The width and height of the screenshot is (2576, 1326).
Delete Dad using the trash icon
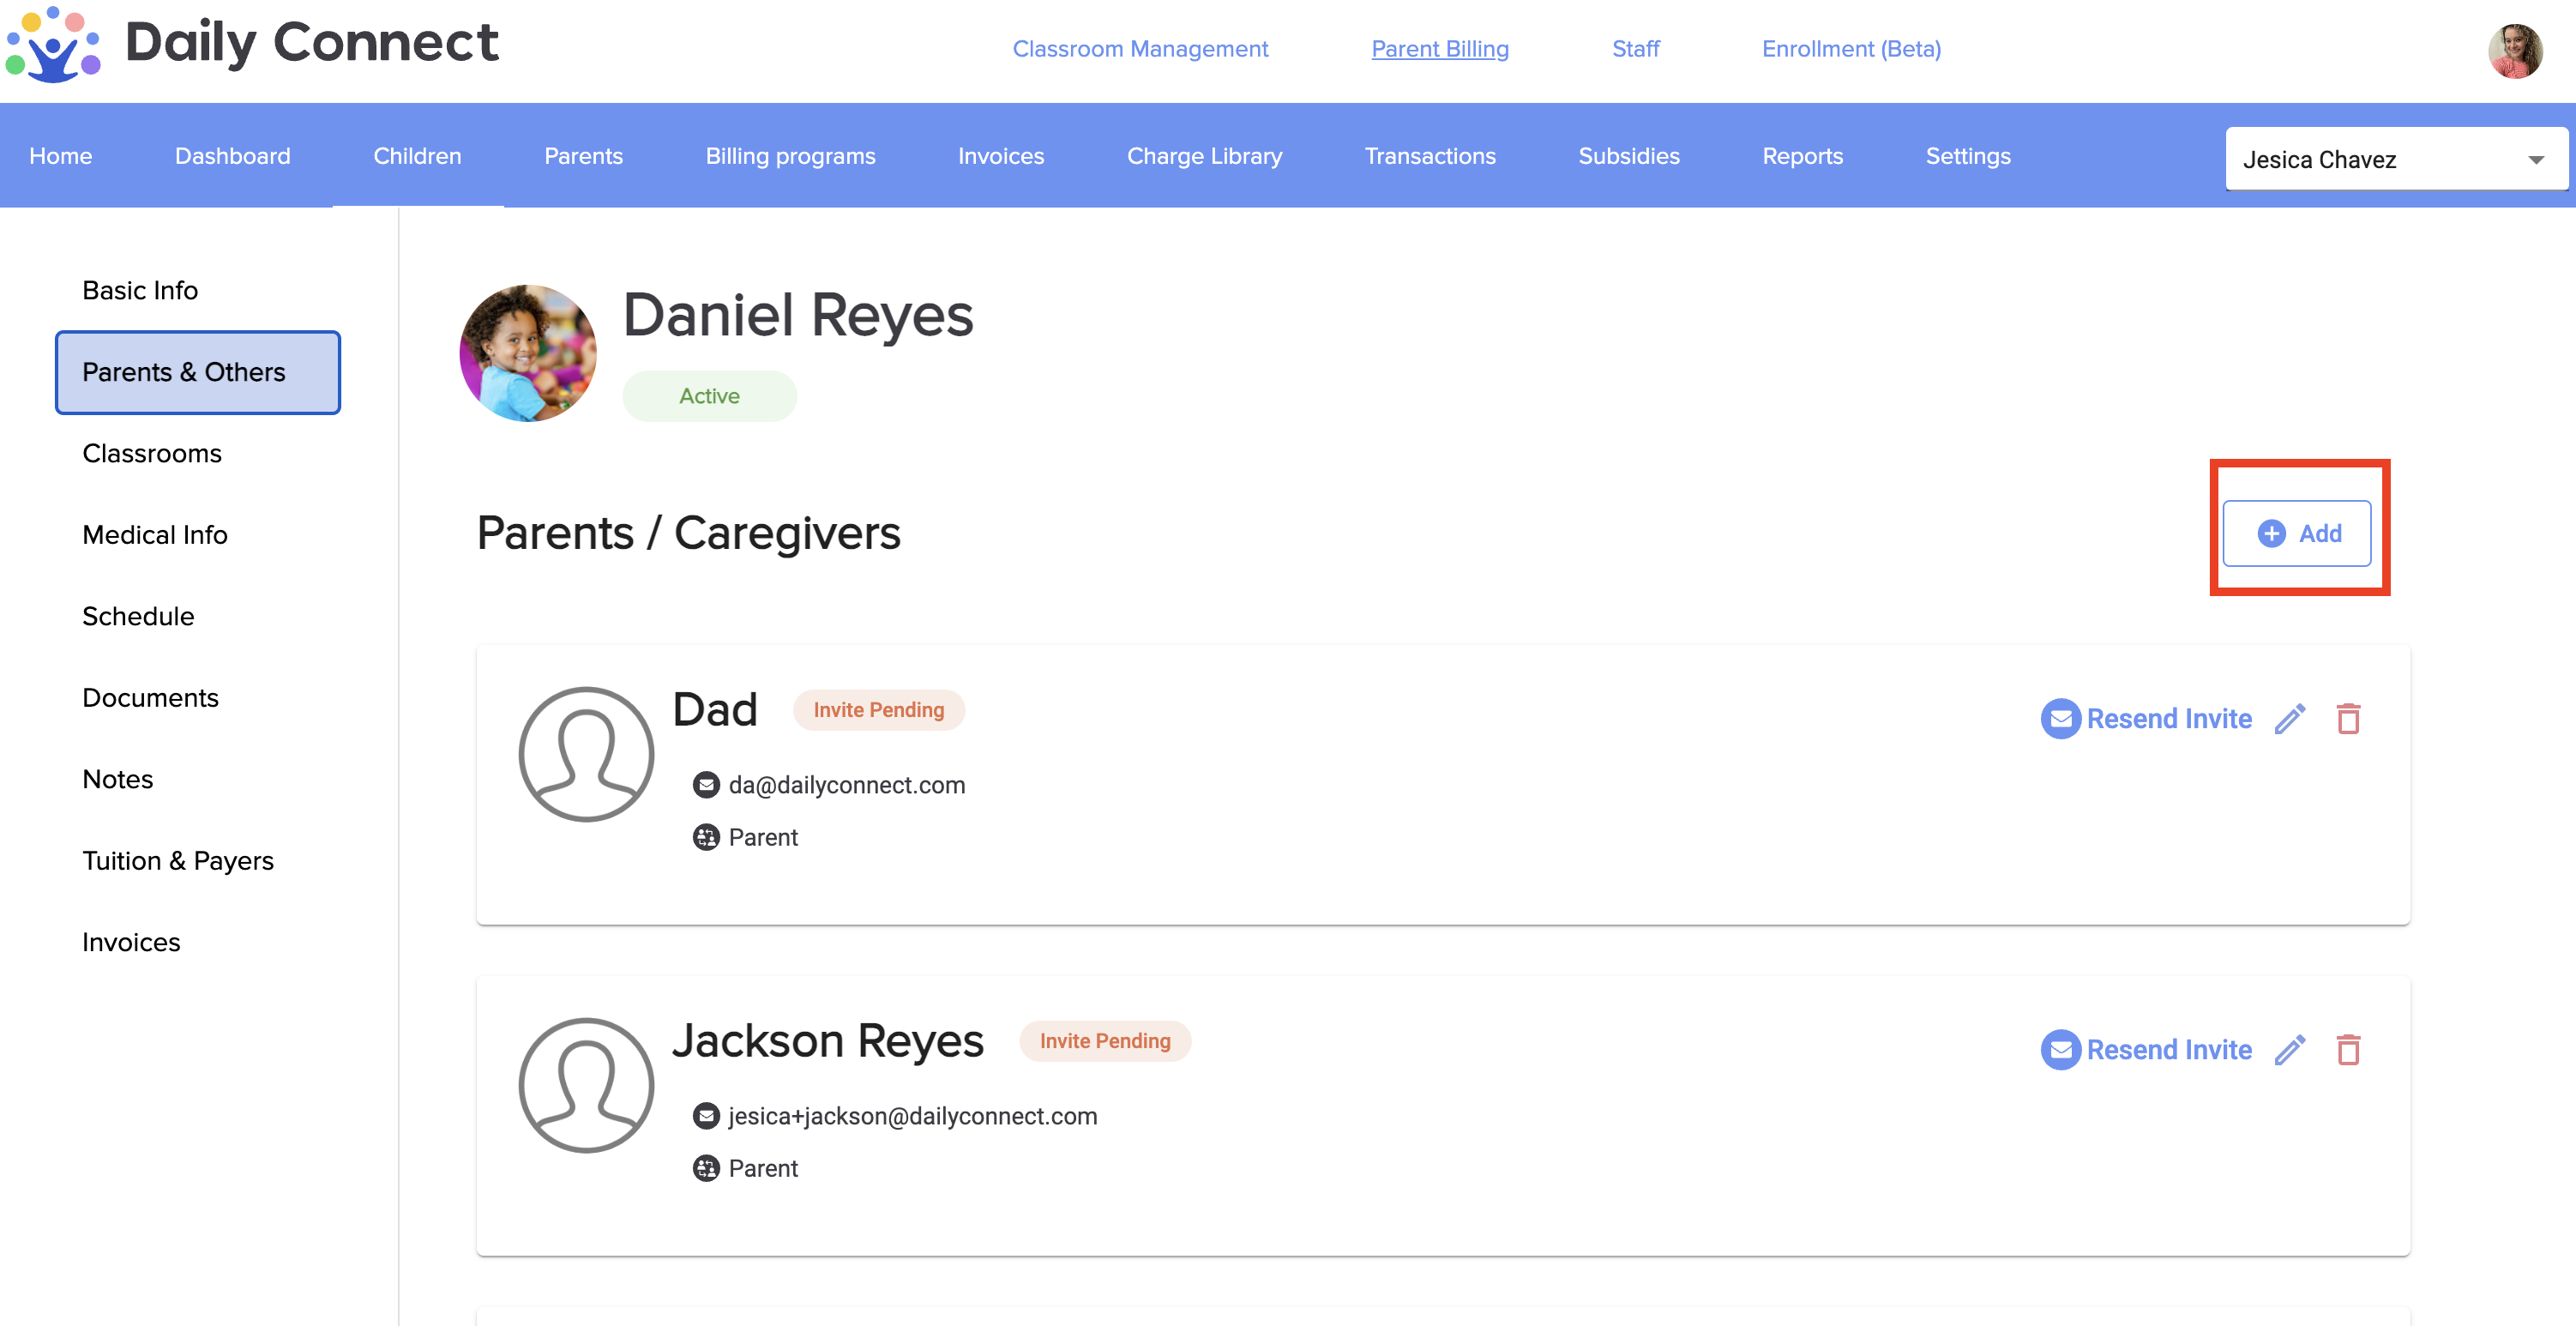[x=2348, y=719]
